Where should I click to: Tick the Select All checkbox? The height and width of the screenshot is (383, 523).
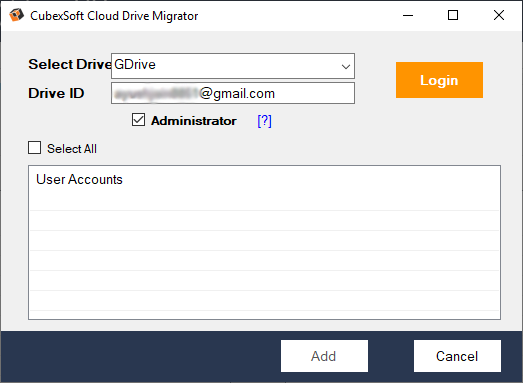coord(34,148)
